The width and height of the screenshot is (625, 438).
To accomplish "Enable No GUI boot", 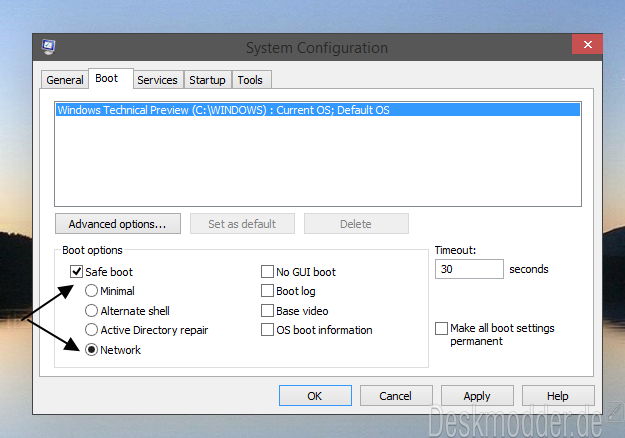I will [267, 272].
